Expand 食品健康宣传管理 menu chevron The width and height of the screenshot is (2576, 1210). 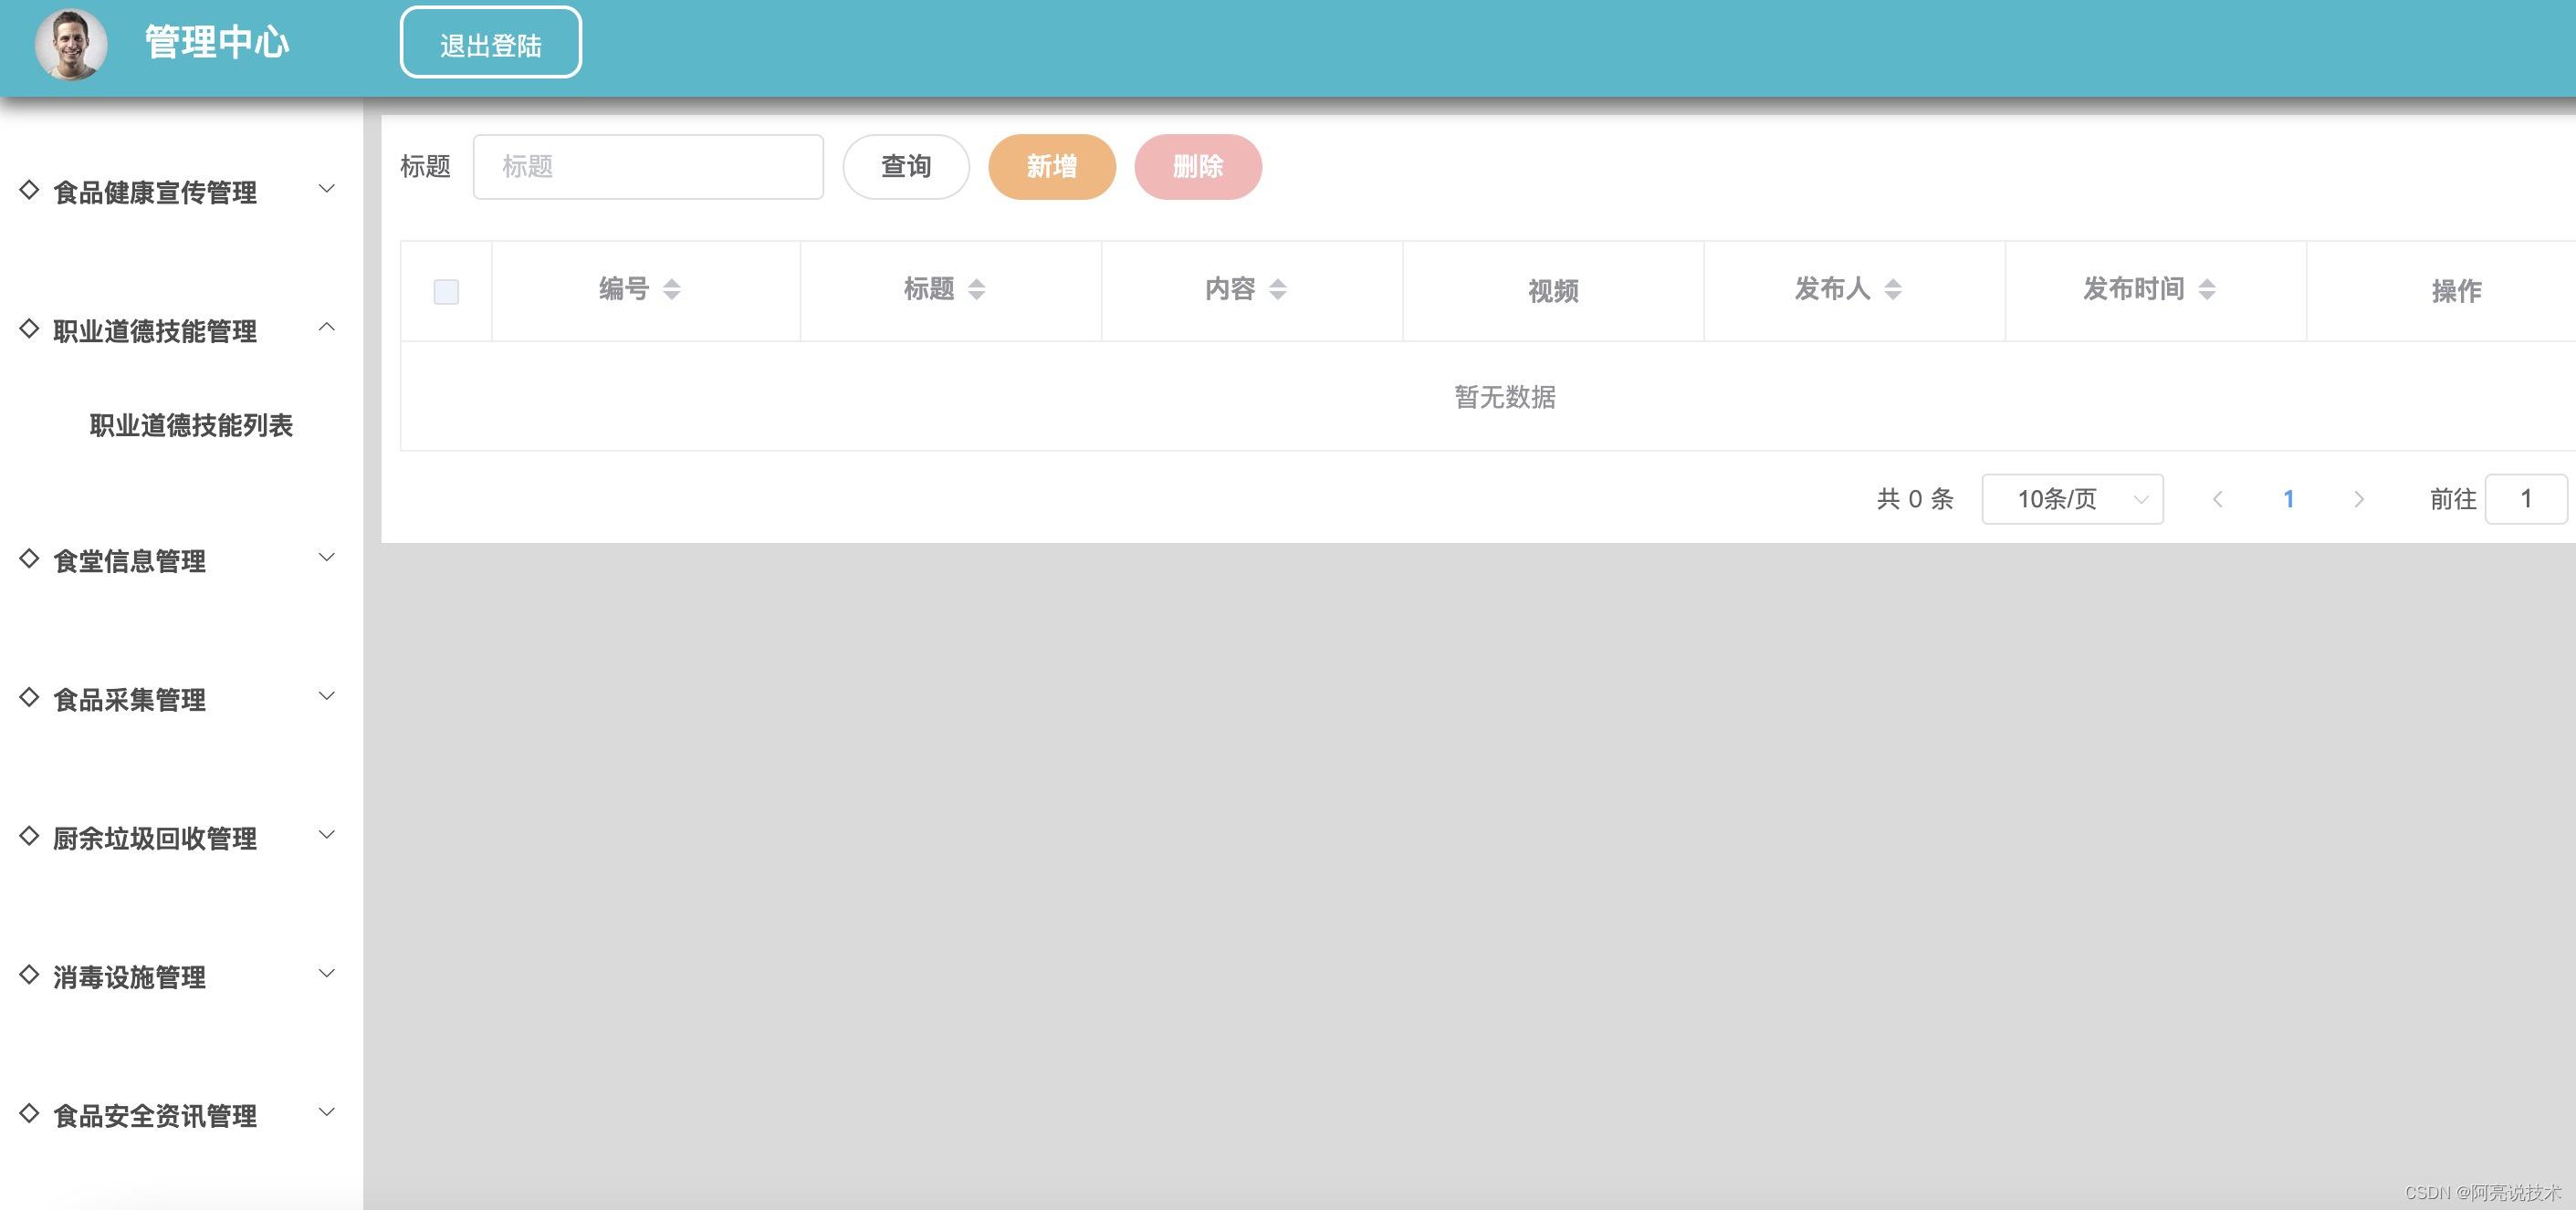point(326,189)
